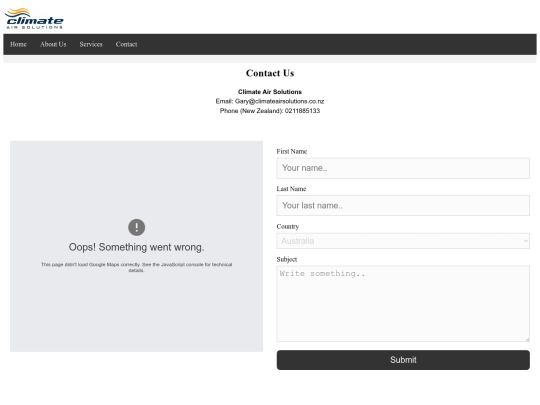Click the Last Name label
This screenshot has width=540, height=405.
pyautogui.click(x=291, y=189)
